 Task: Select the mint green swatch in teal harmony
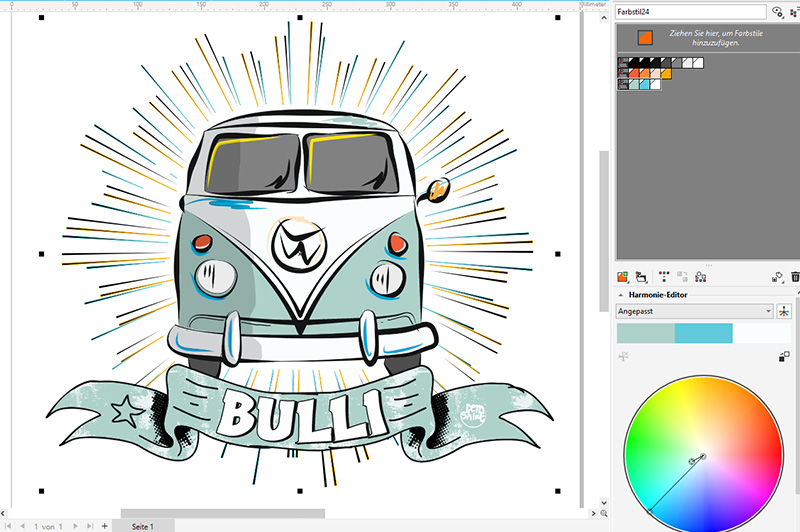pos(634,84)
